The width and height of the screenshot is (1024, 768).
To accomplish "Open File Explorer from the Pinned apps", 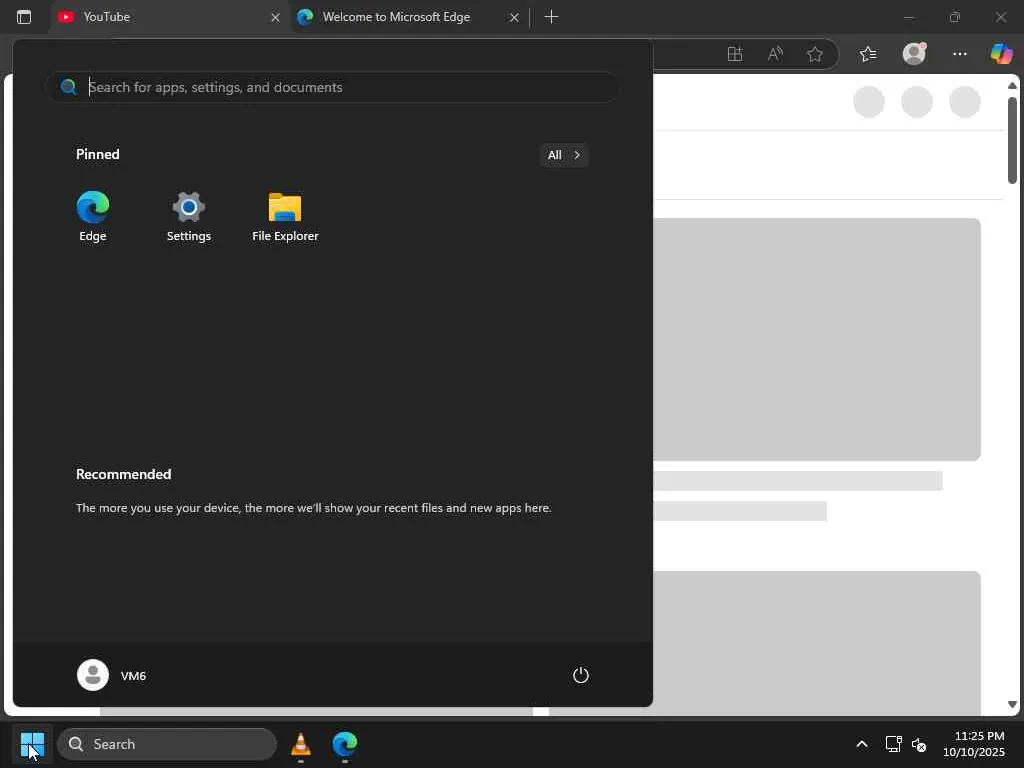I will [285, 216].
